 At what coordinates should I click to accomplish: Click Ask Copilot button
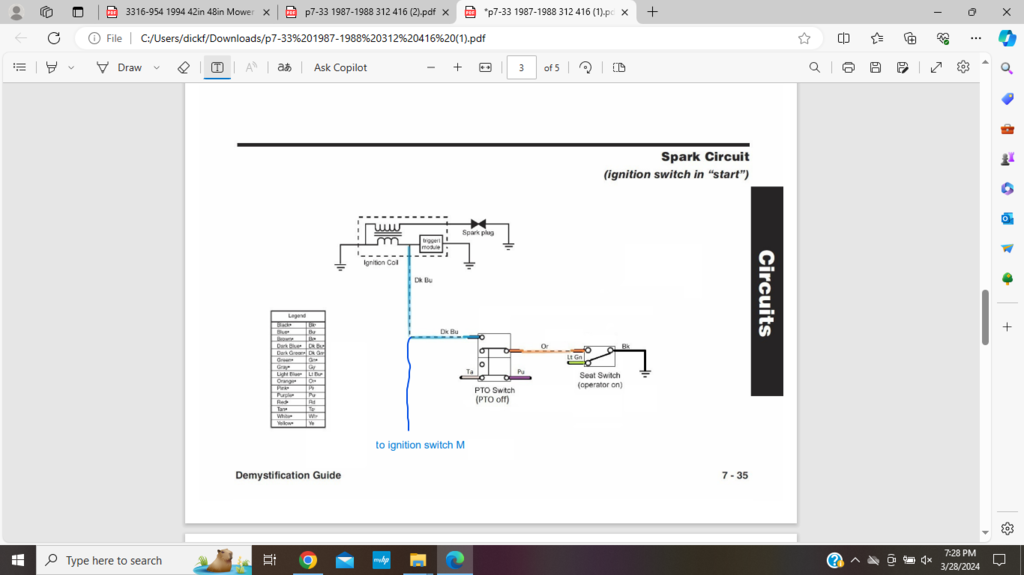(340, 67)
